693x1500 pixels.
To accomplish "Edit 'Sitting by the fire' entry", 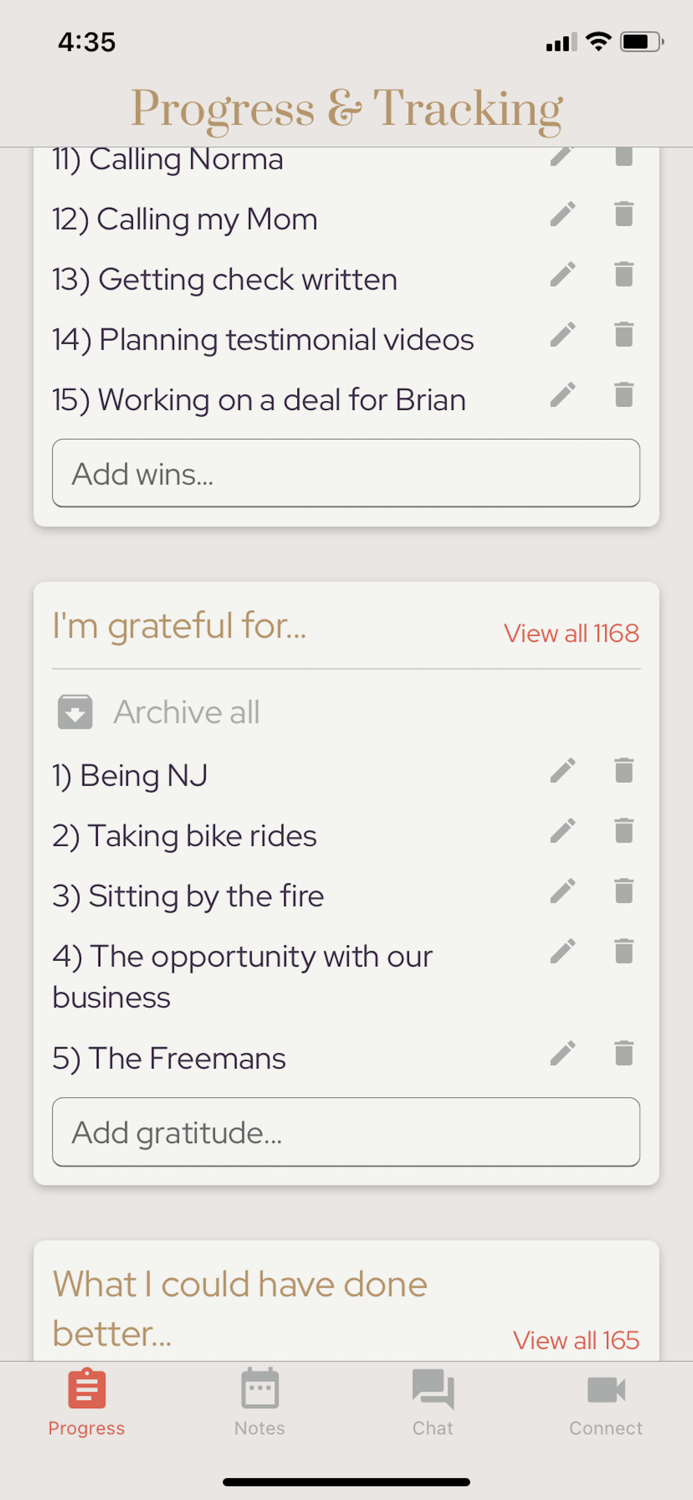I will pos(563,890).
